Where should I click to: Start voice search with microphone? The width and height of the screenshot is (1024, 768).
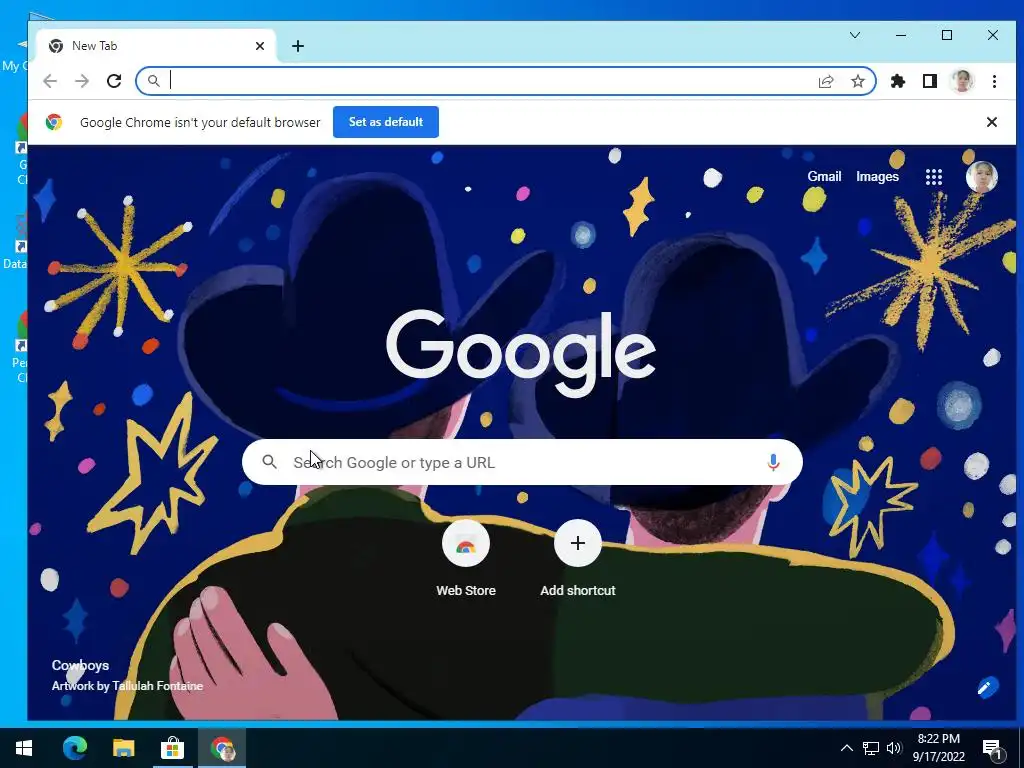tap(773, 462)
